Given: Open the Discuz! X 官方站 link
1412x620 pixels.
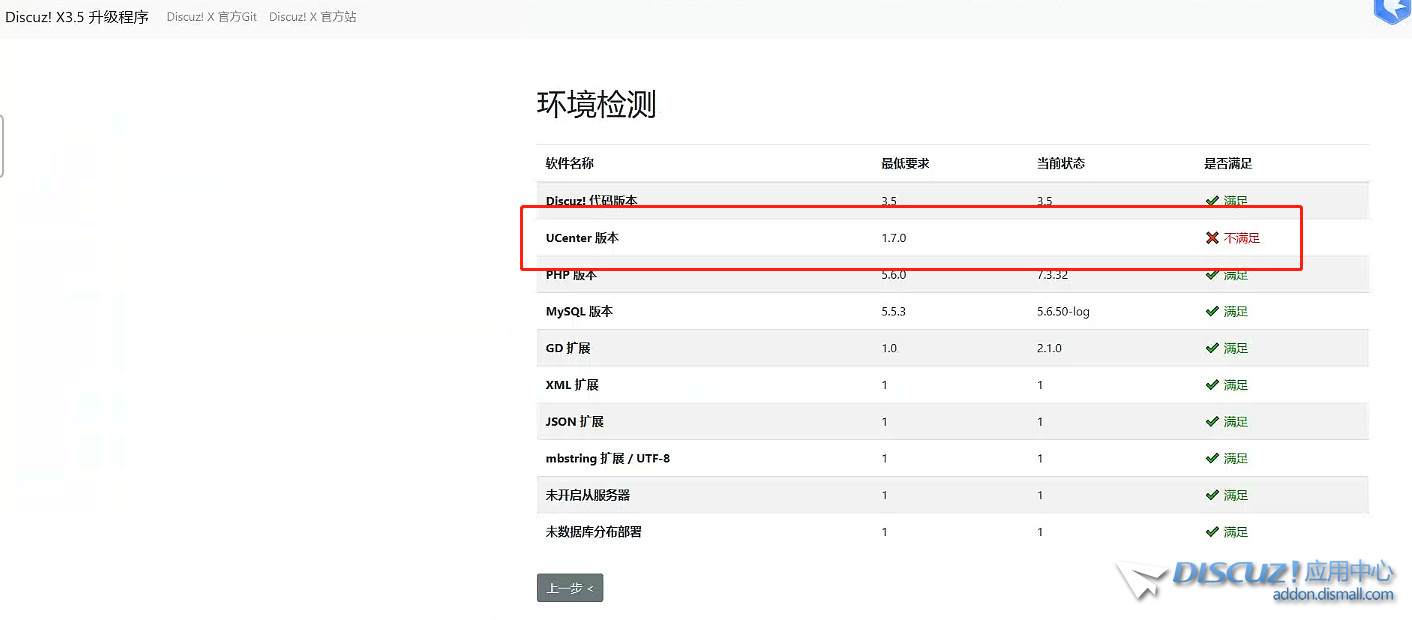Looking at the screenshot, I should point(313,17).
